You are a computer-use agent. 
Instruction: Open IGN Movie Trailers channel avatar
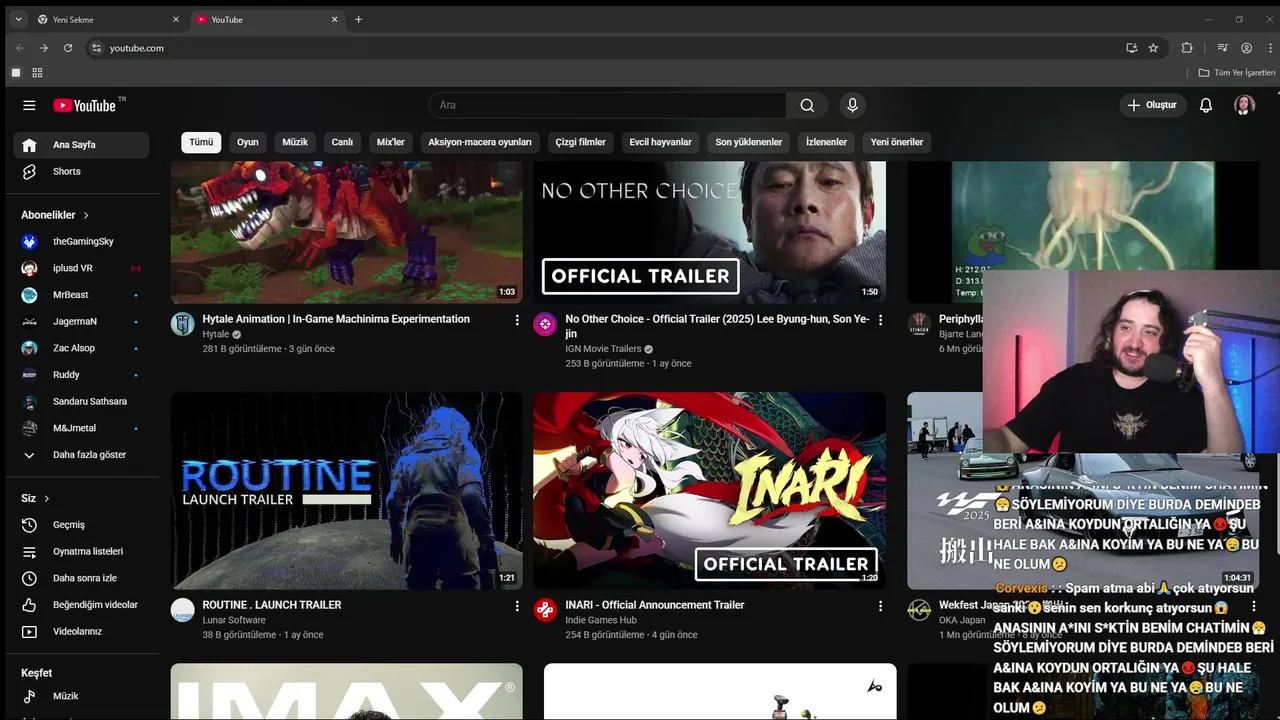[x=545, y=324]
